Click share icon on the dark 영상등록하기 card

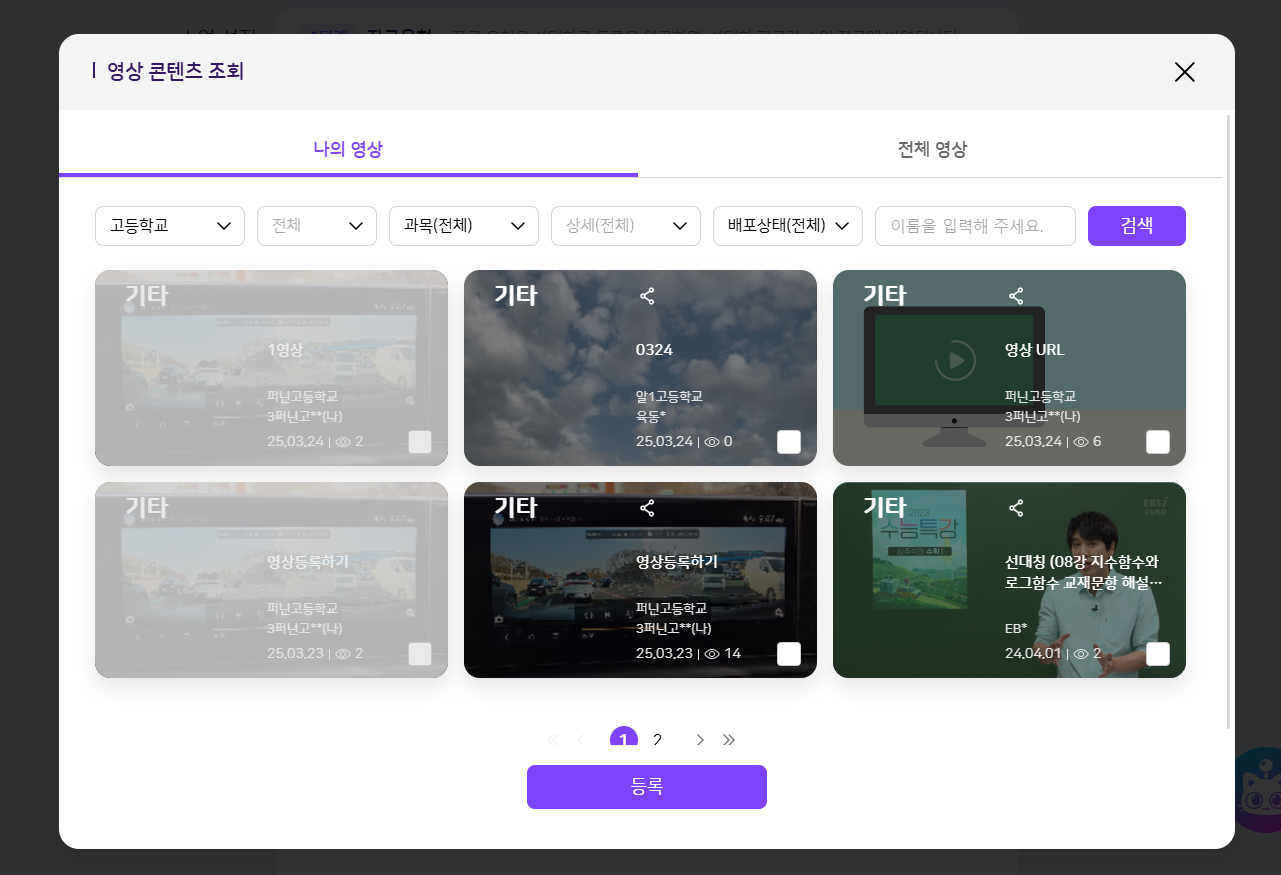click(x=647, y=508)
